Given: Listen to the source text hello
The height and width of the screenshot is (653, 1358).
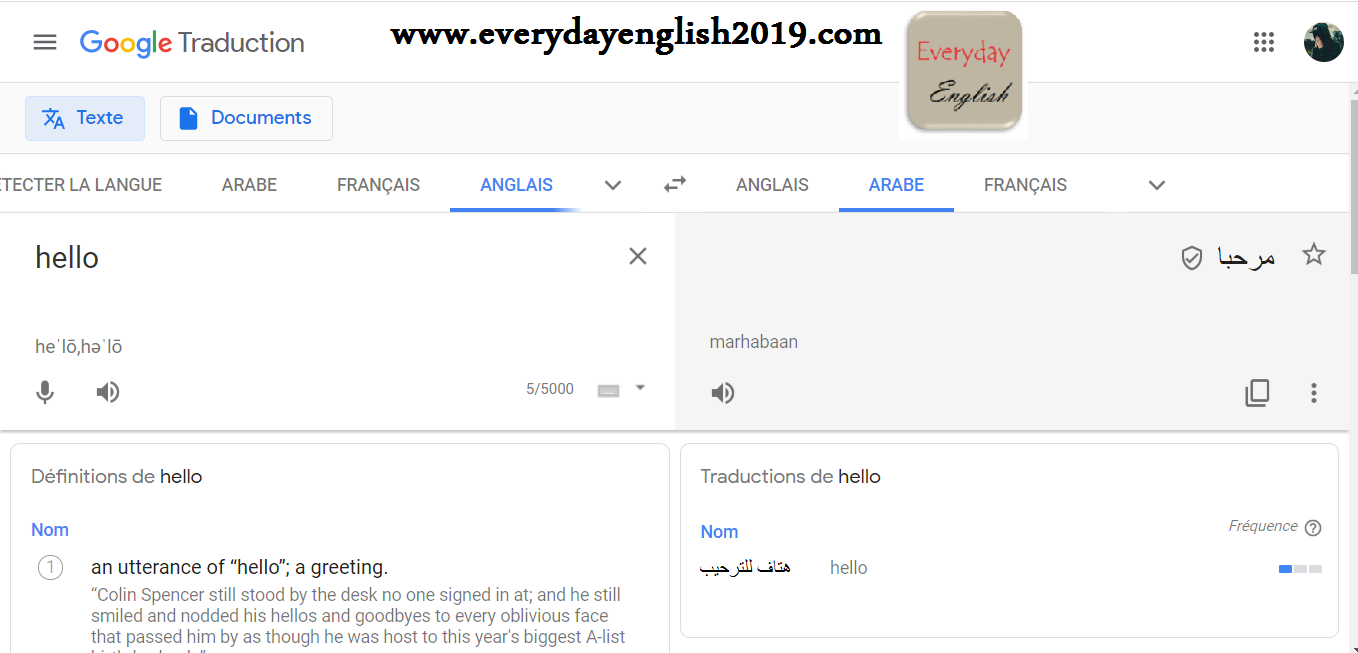Looking at the screenshot, I should pos(108,392).
